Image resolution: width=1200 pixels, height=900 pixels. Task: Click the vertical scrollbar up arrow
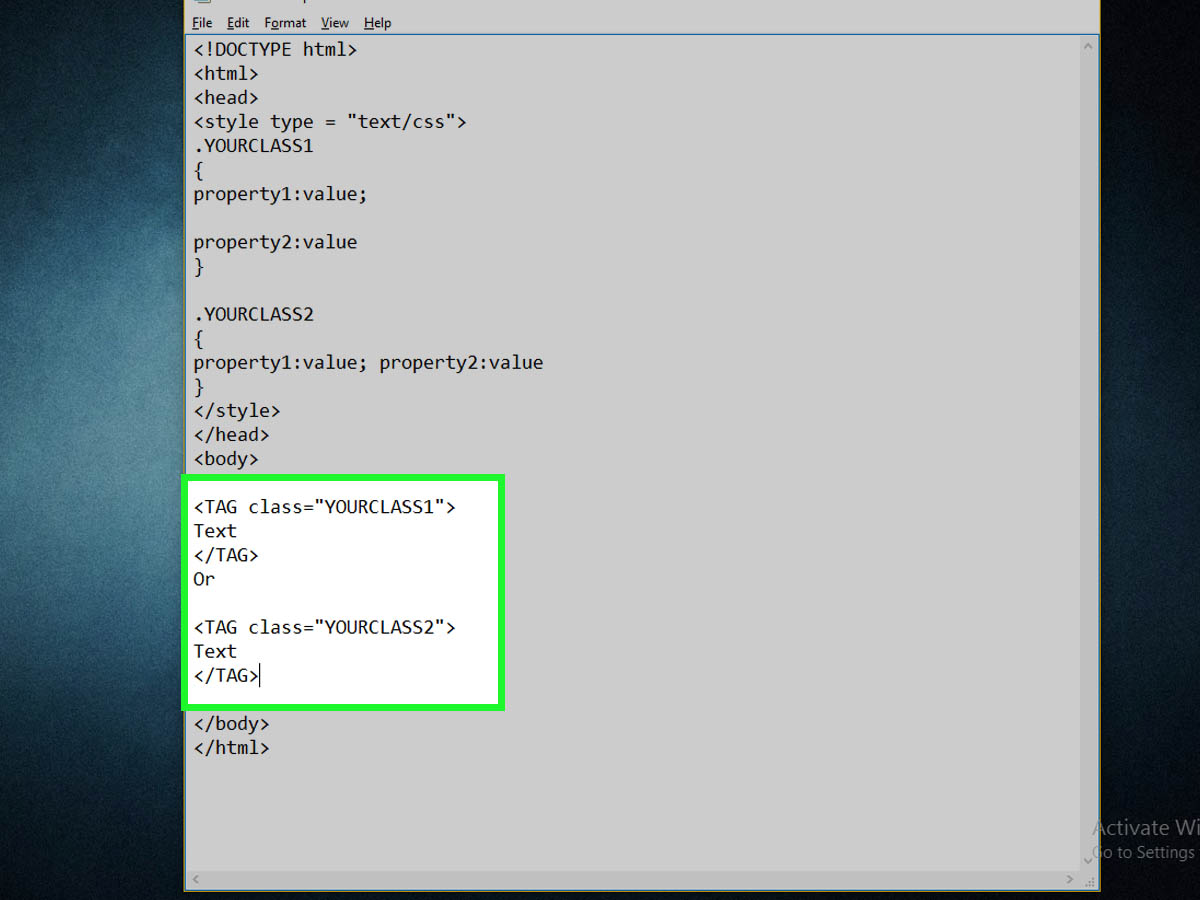1089,46
